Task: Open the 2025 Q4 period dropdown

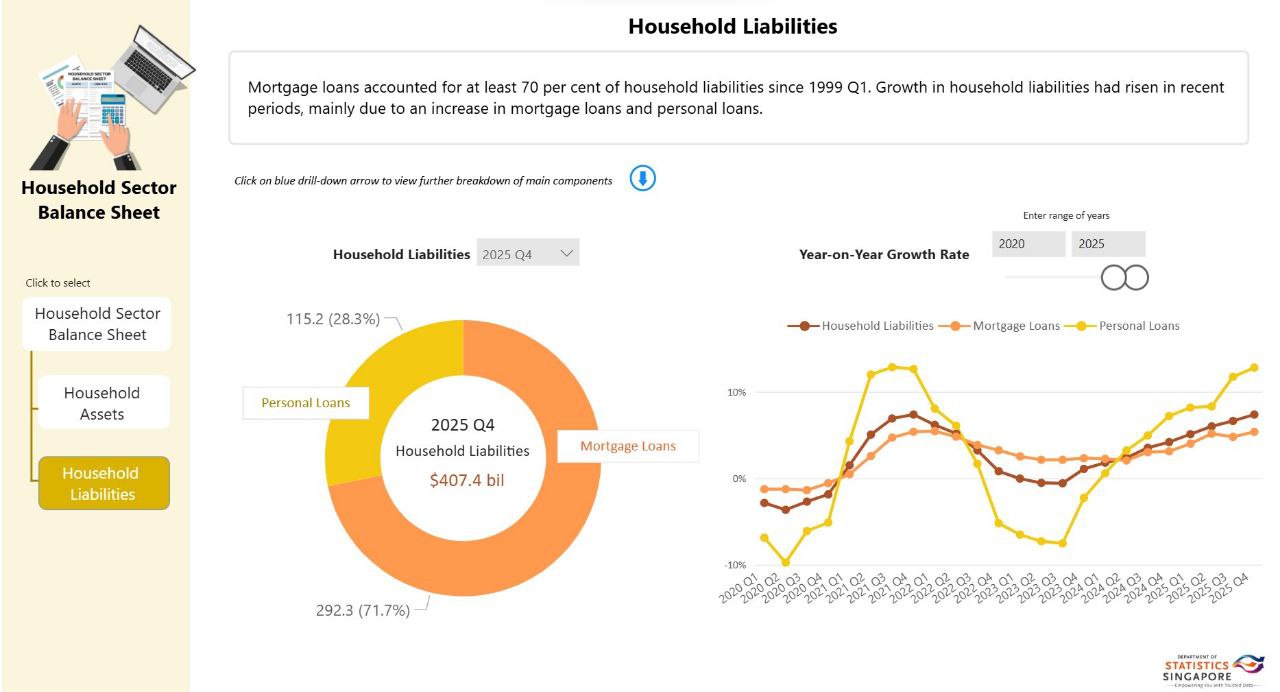Action: (x=528, y=254)
